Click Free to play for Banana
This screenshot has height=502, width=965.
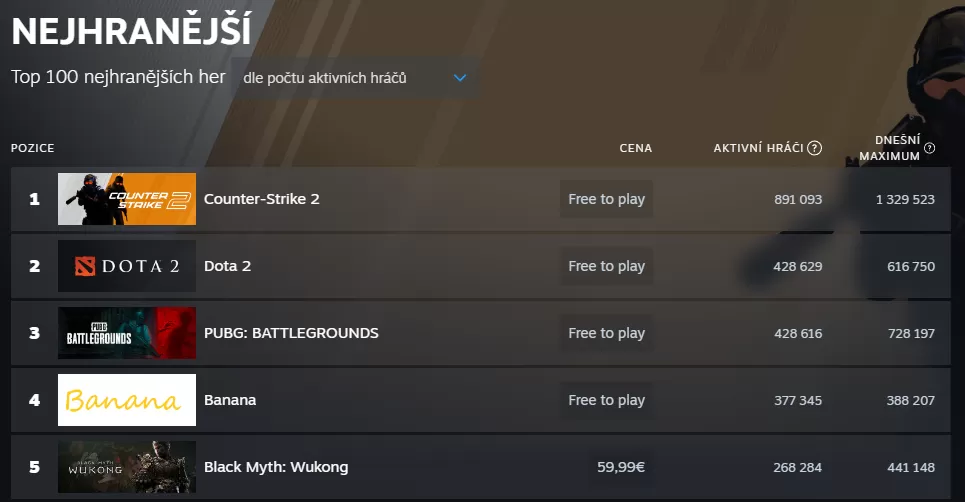point(606,400)
